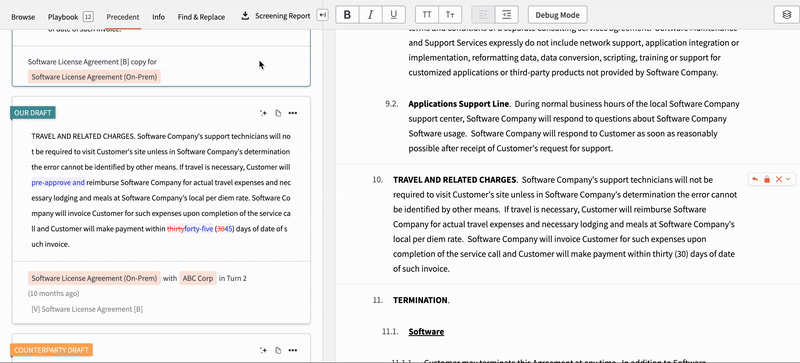Click the TRAVEL AND RELATED CHARGES heading in the document

pos(454,180)
